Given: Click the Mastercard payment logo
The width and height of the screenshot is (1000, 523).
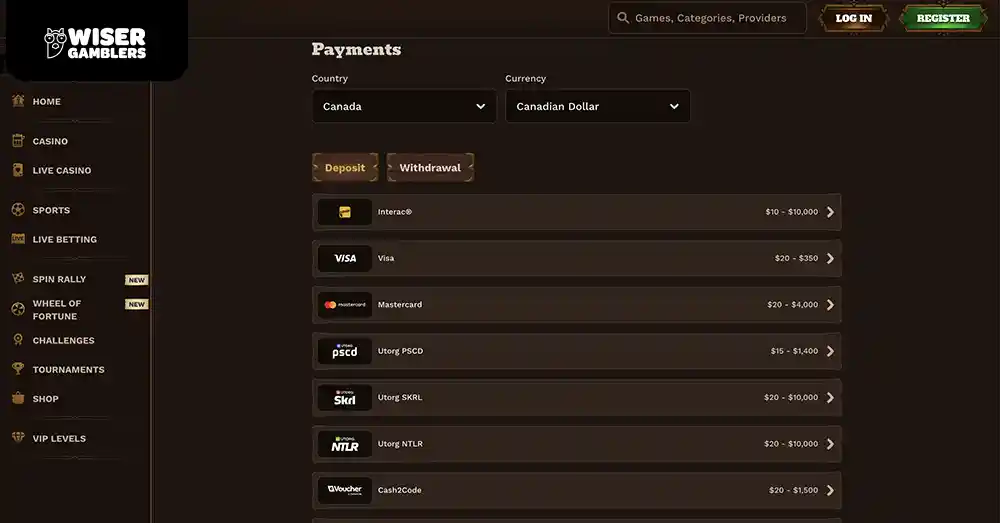Looking at the screenshot, I should [344, 305].
